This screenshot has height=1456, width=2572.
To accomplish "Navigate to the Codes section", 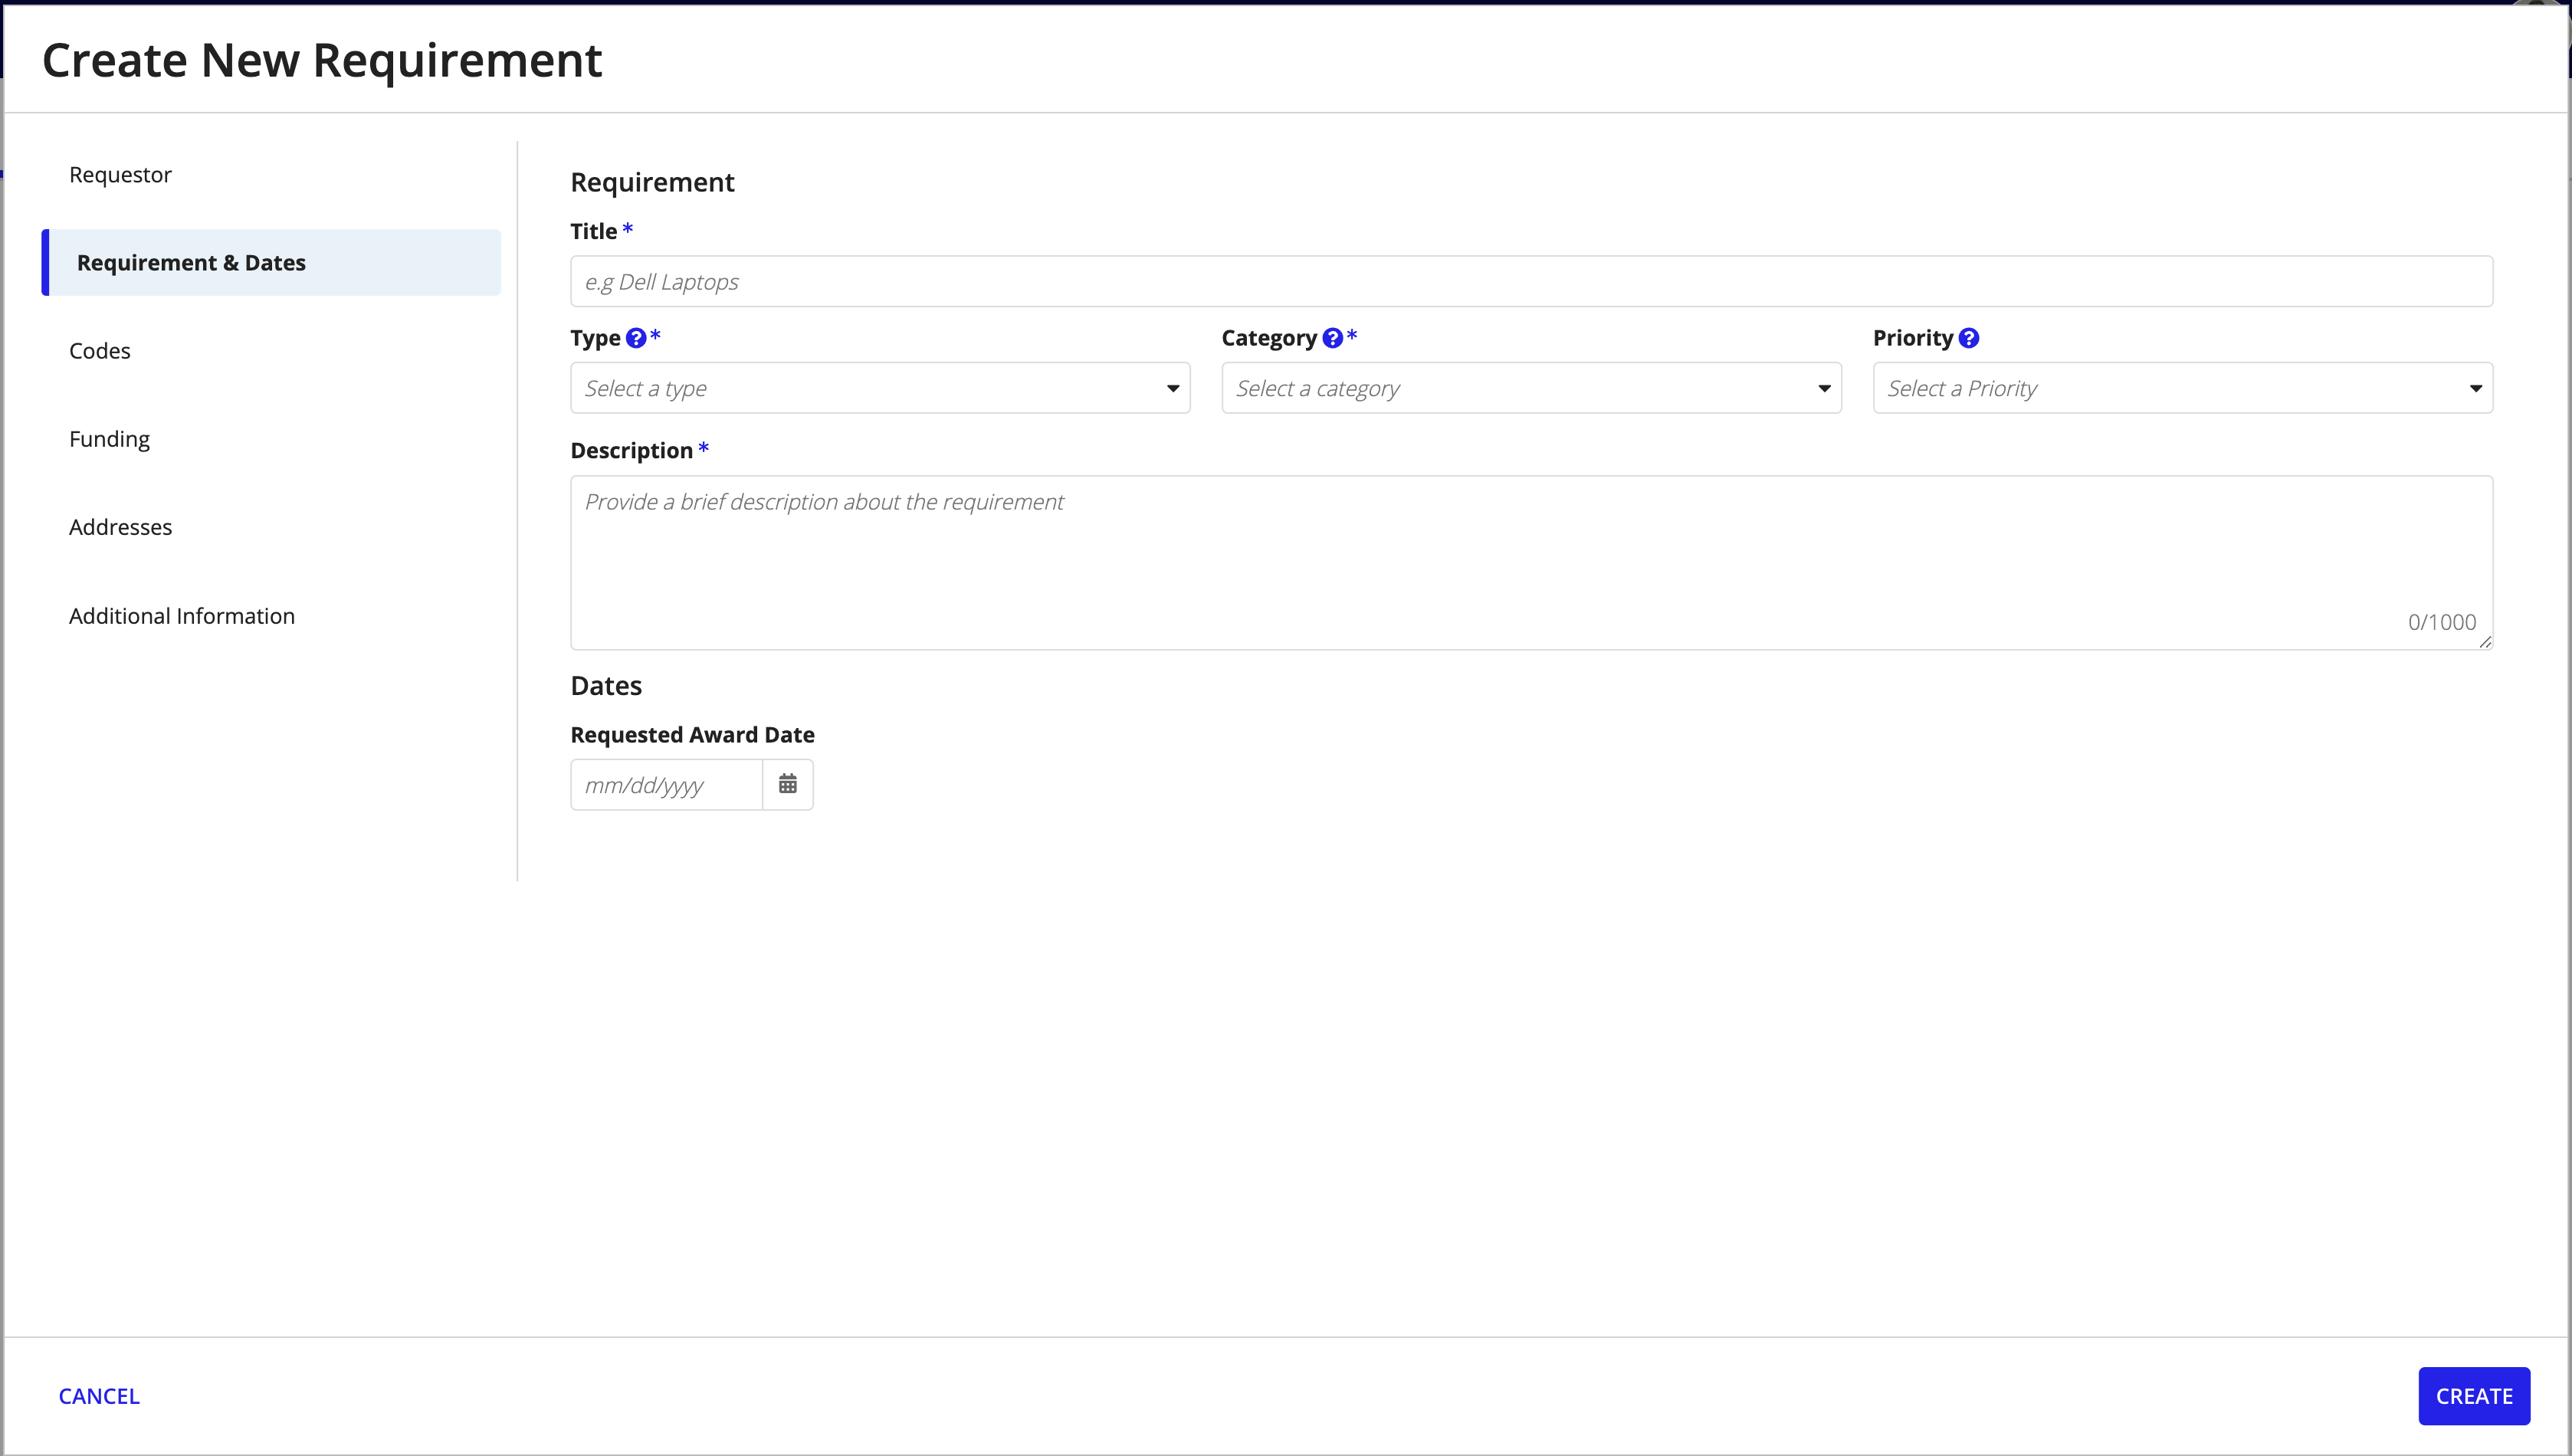I will (x=99, y=350).
